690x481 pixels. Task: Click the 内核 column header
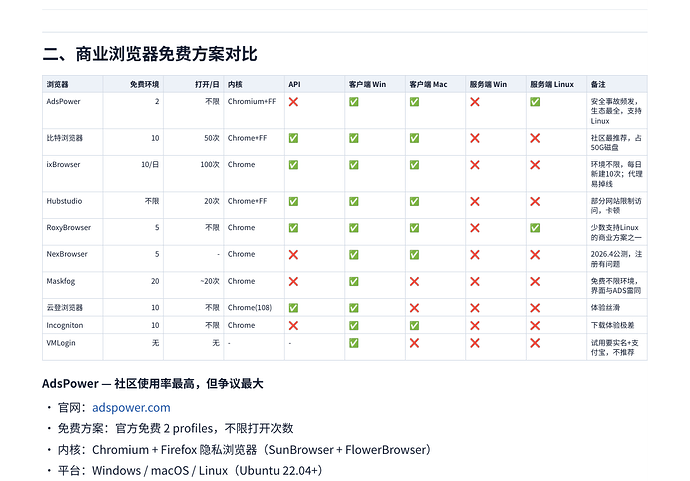point(254,84)
